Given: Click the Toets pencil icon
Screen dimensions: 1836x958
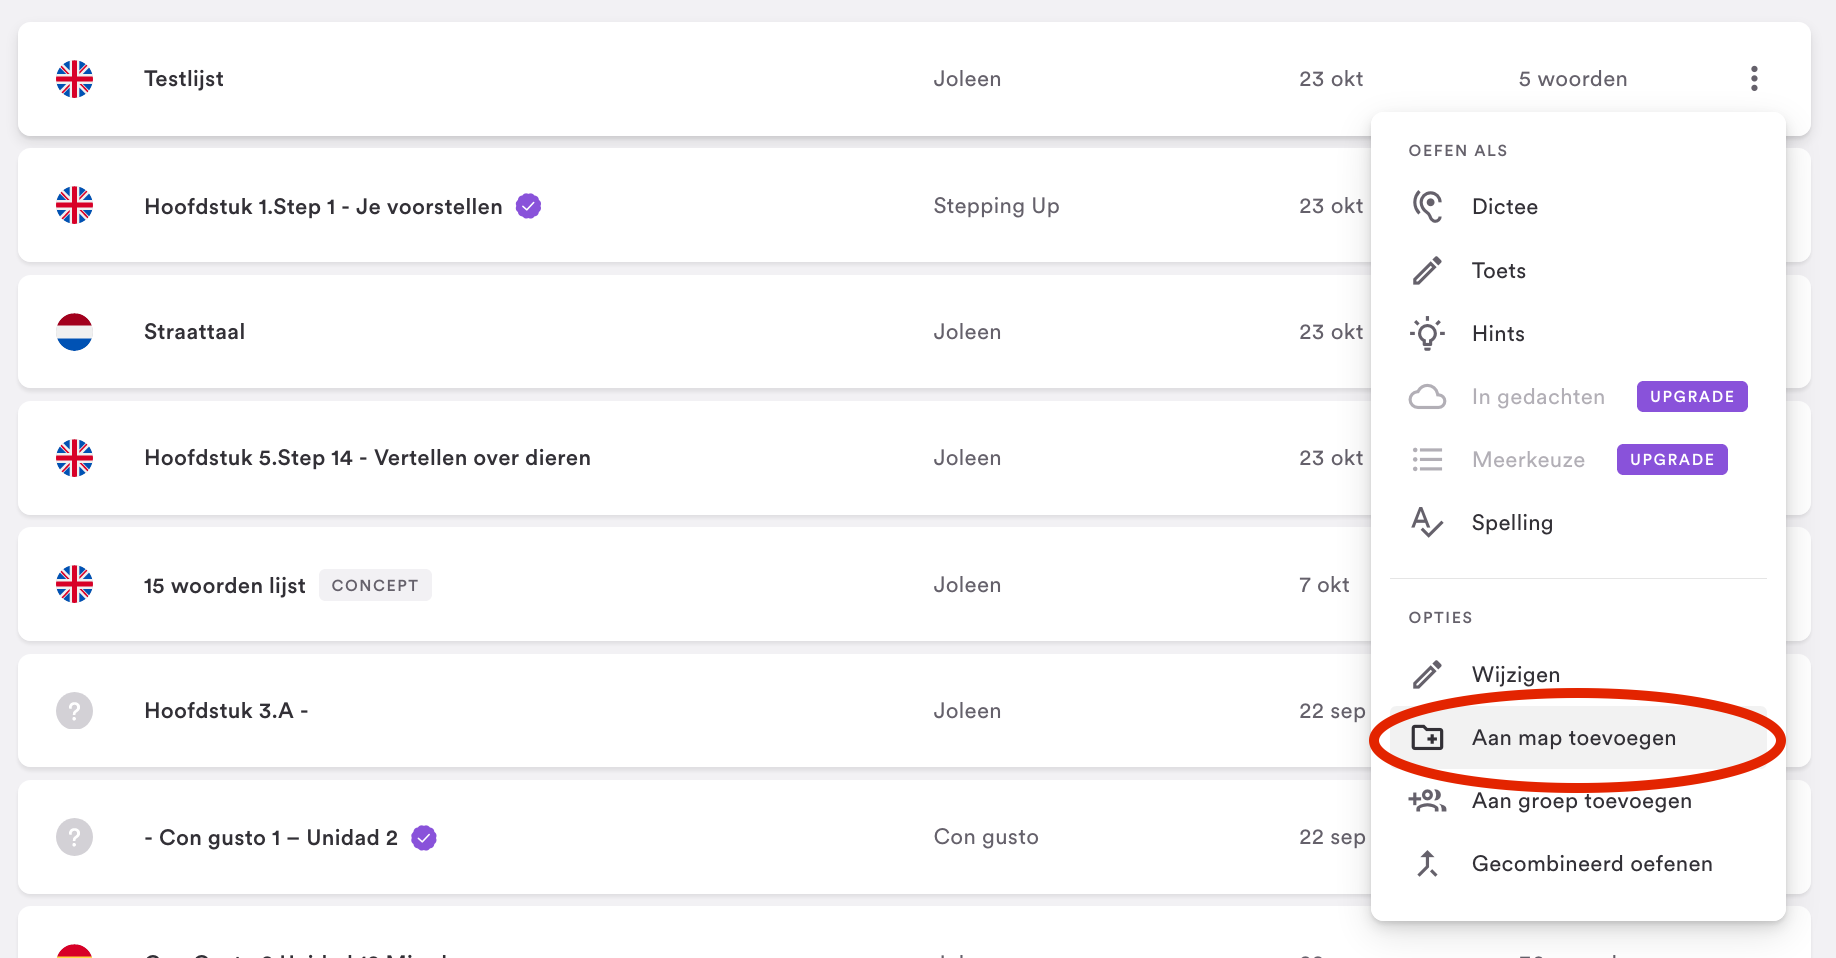Looking at the screenshot, I should click(x=1427, y=270).
